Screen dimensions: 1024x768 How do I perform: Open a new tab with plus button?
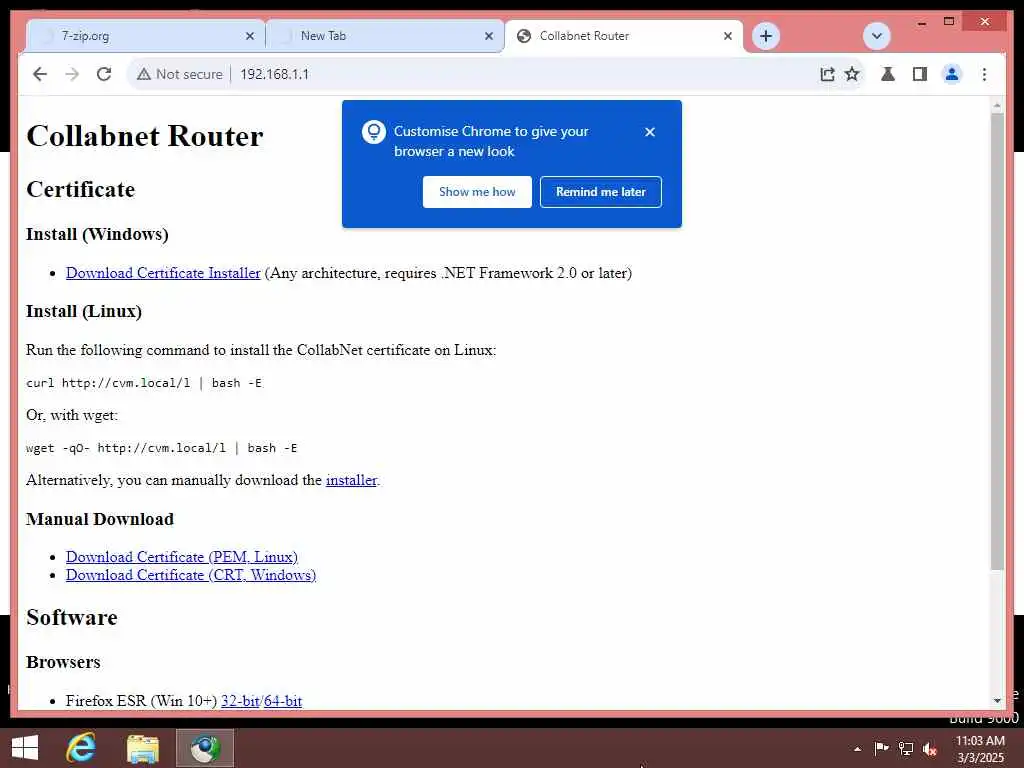pyautogui.click(x=766, y=35)
